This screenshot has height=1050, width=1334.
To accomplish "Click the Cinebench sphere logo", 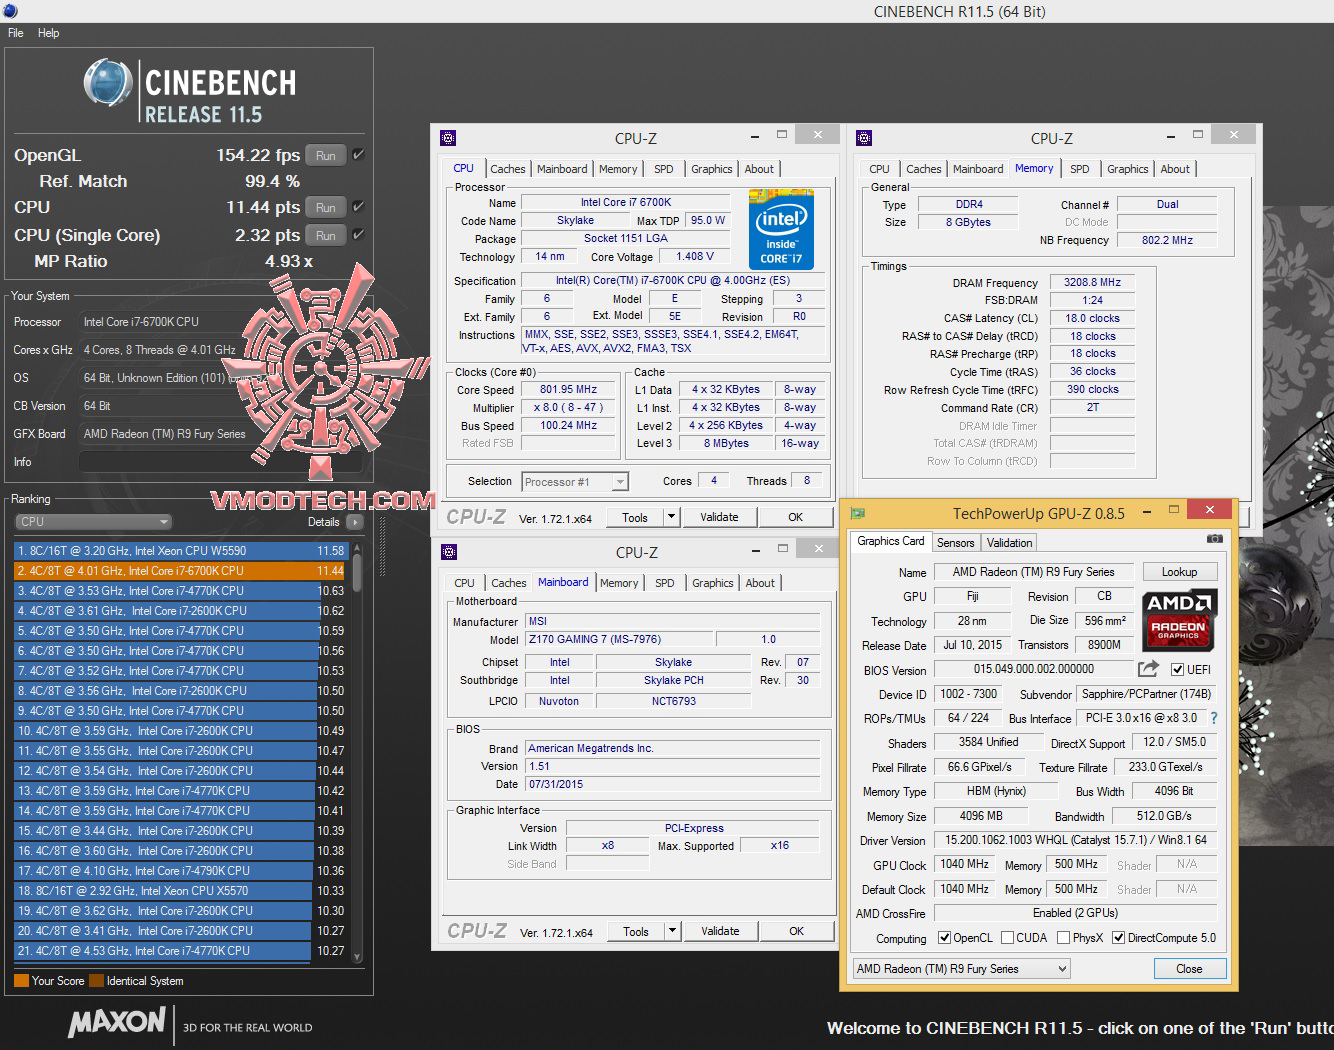I will [108, 82].
